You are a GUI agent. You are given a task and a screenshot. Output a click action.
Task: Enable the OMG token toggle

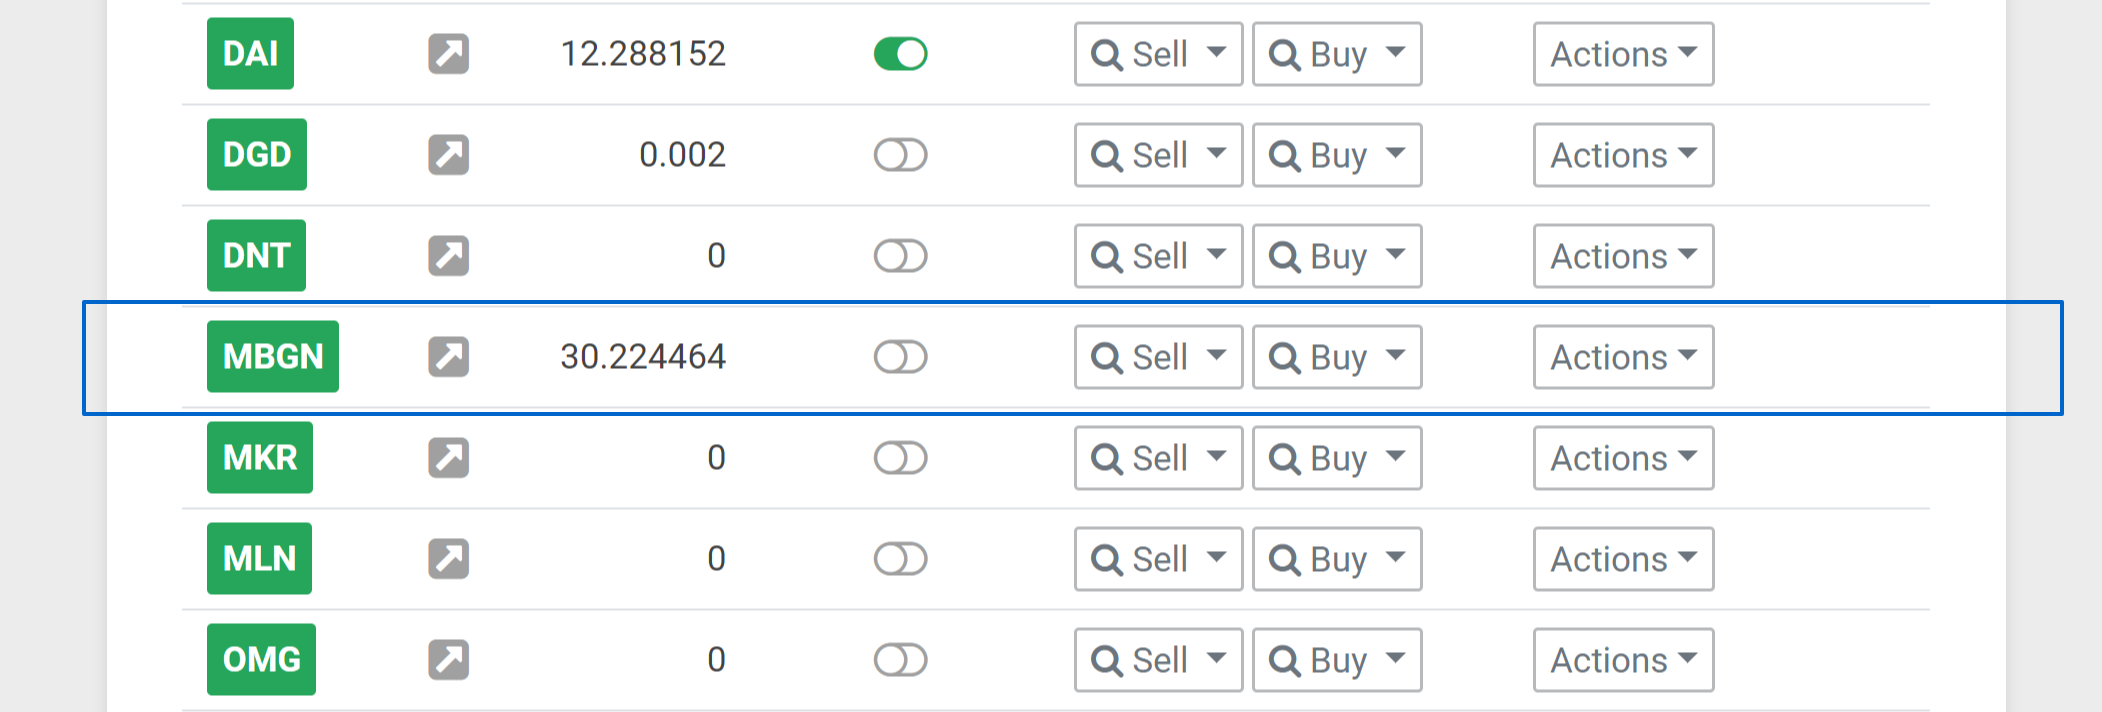pyautogui.click(x=901, y=660)
